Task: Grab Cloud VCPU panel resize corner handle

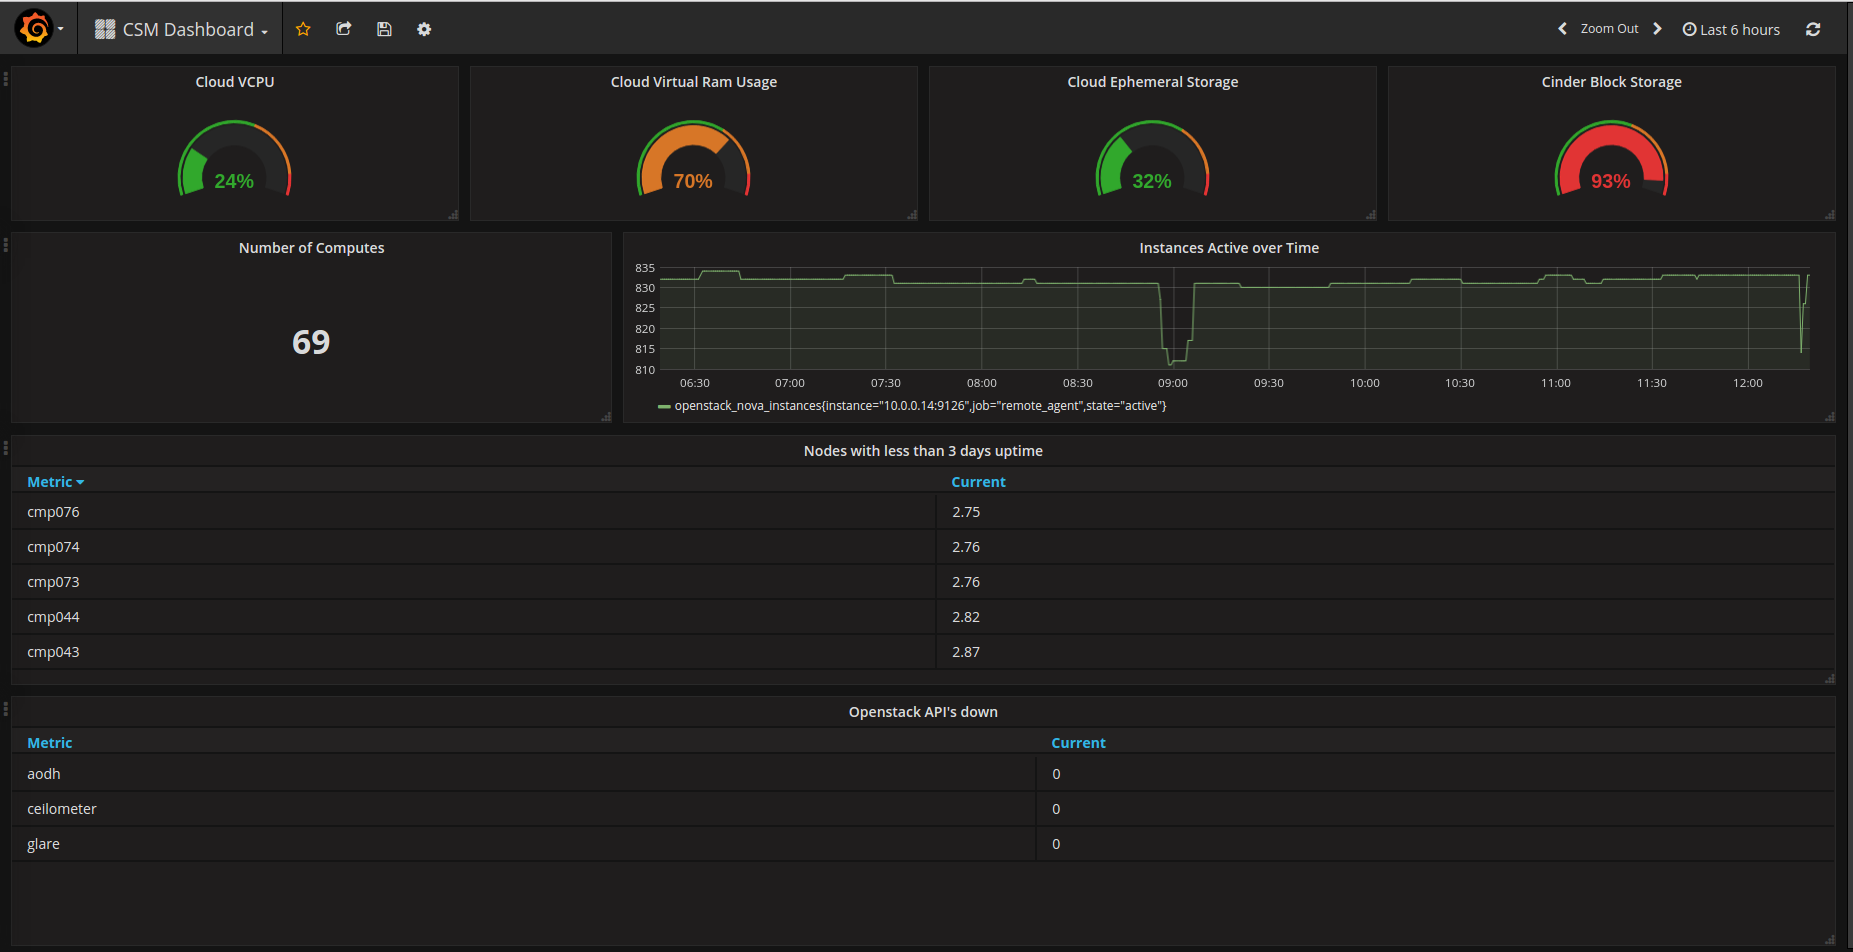Action: [453, 215]
